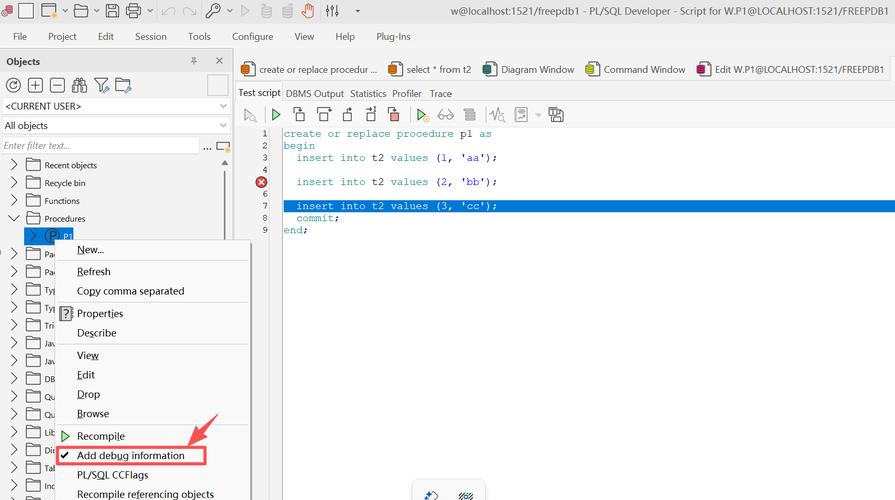
Task: Switch to the Statistics tab
Action: 368,94
